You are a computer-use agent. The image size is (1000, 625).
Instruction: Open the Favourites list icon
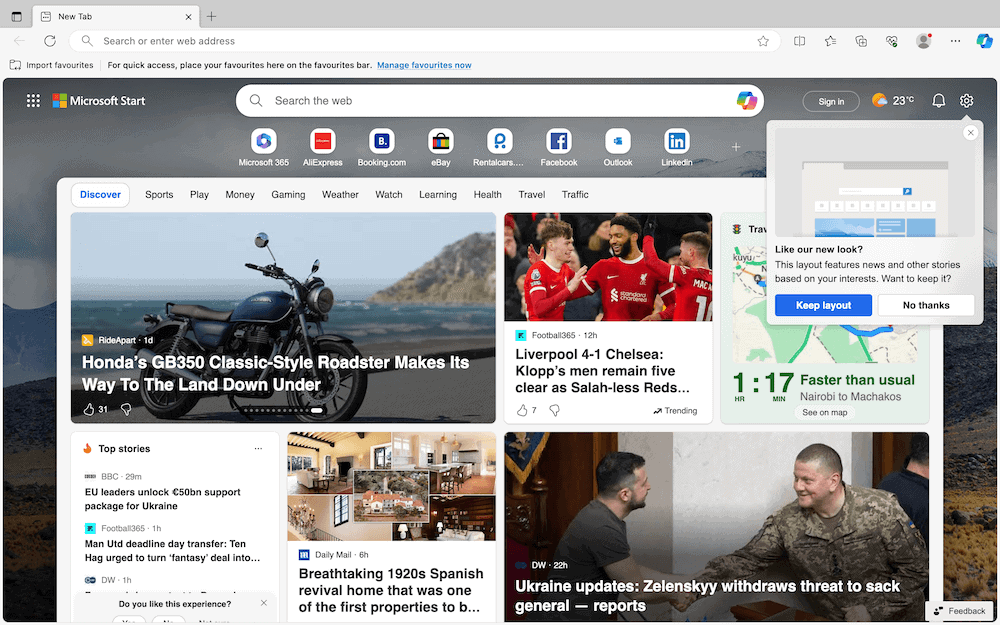click(x=830, y=41)
